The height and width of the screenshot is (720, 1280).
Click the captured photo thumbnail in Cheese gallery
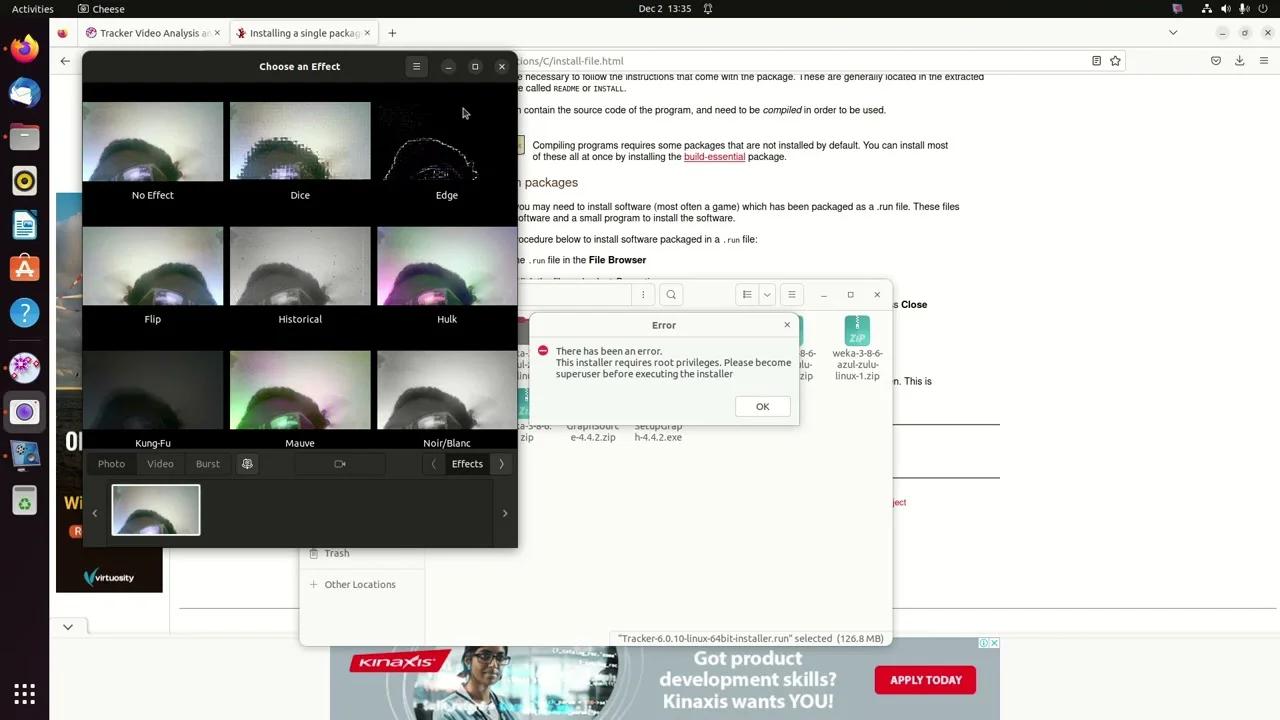coord(155,509)
